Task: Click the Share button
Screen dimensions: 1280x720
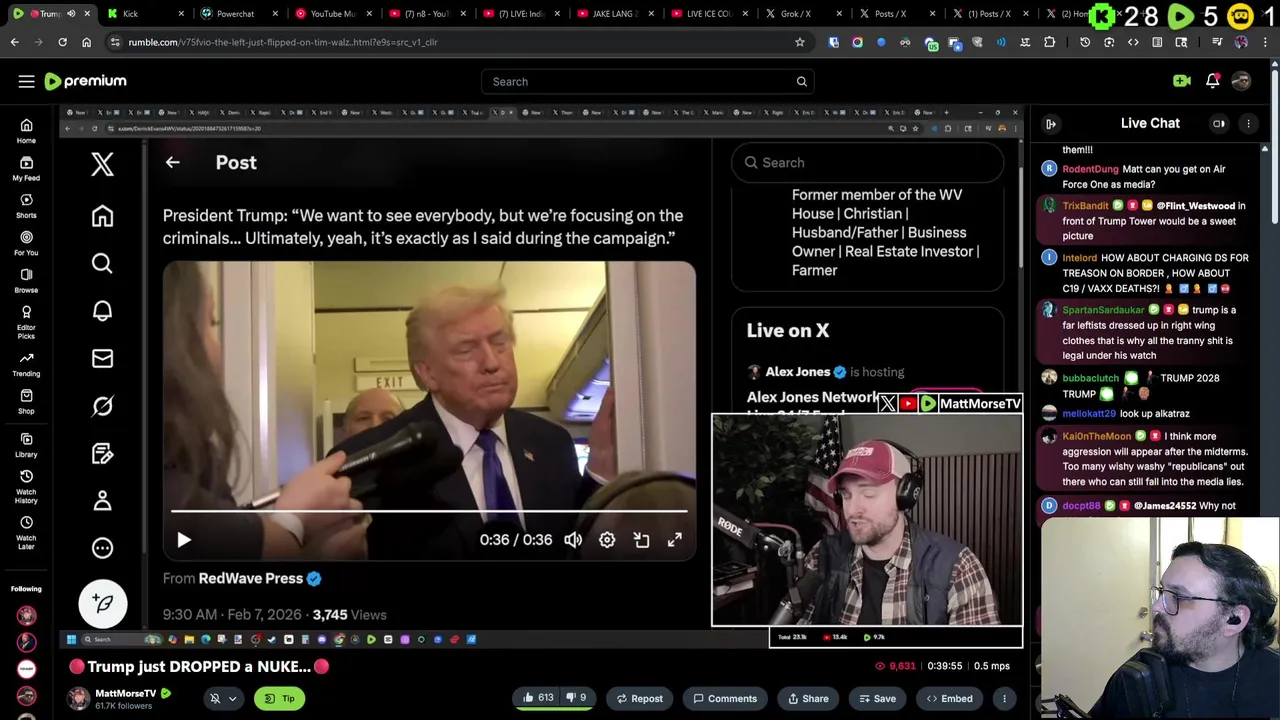Action: [x=808, y=699]
